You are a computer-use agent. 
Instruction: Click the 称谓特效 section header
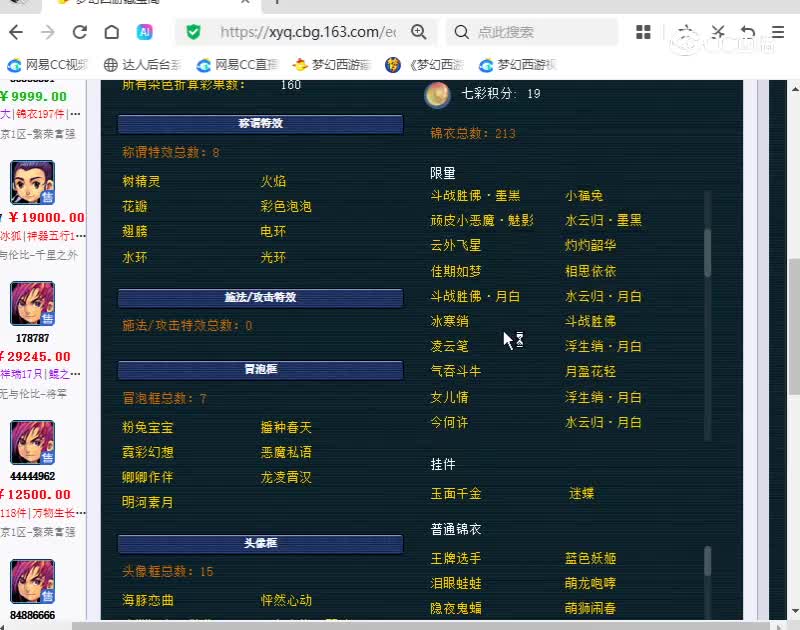pos(260,124)
